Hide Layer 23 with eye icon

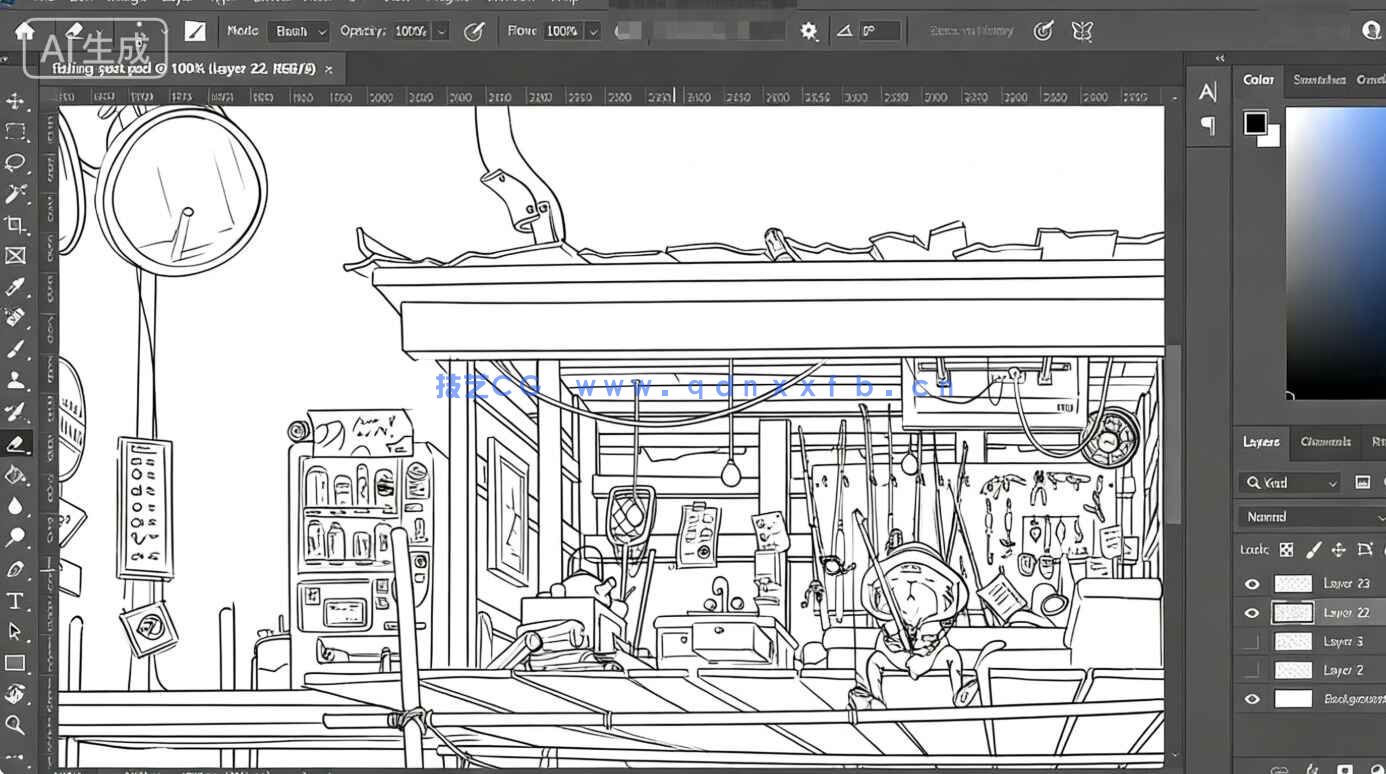(1252, 584)
